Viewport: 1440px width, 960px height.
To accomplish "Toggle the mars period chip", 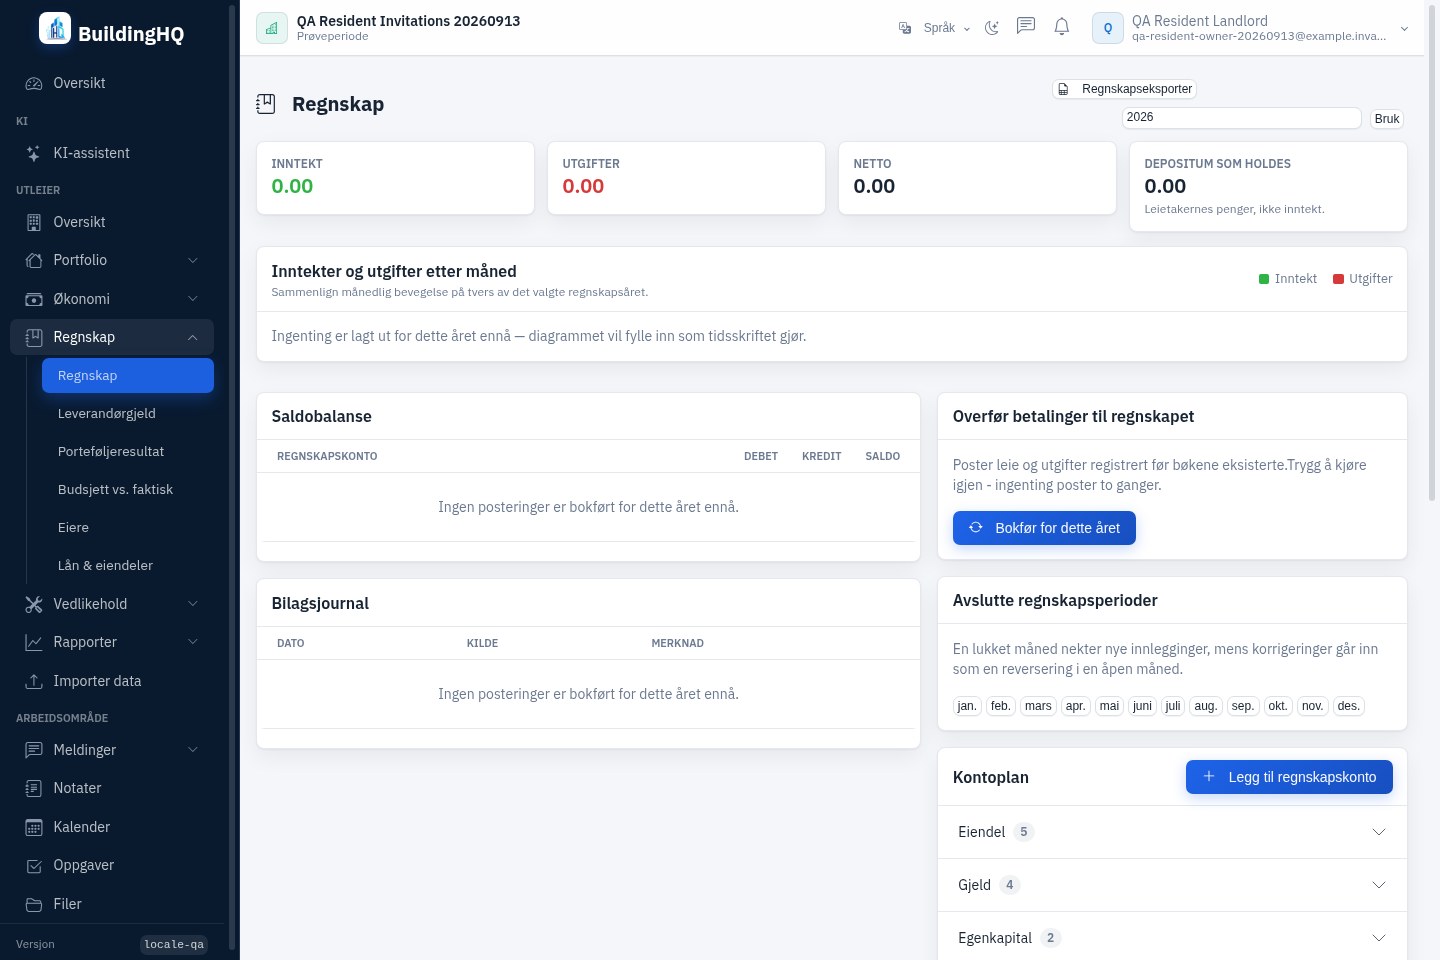I will [1038, 706].
